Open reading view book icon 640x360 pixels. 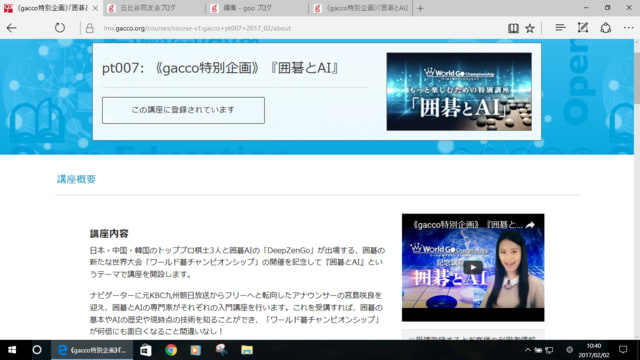513,28
